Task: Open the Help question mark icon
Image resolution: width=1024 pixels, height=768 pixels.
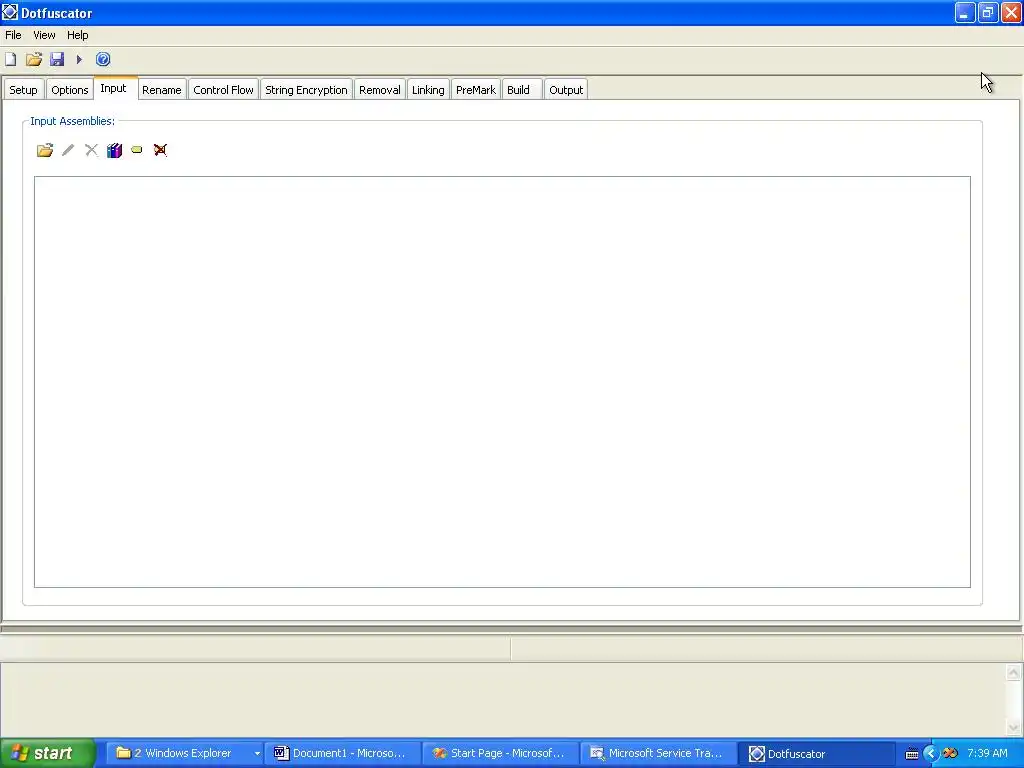Action: pyautogui.click(x=103, y=59)
